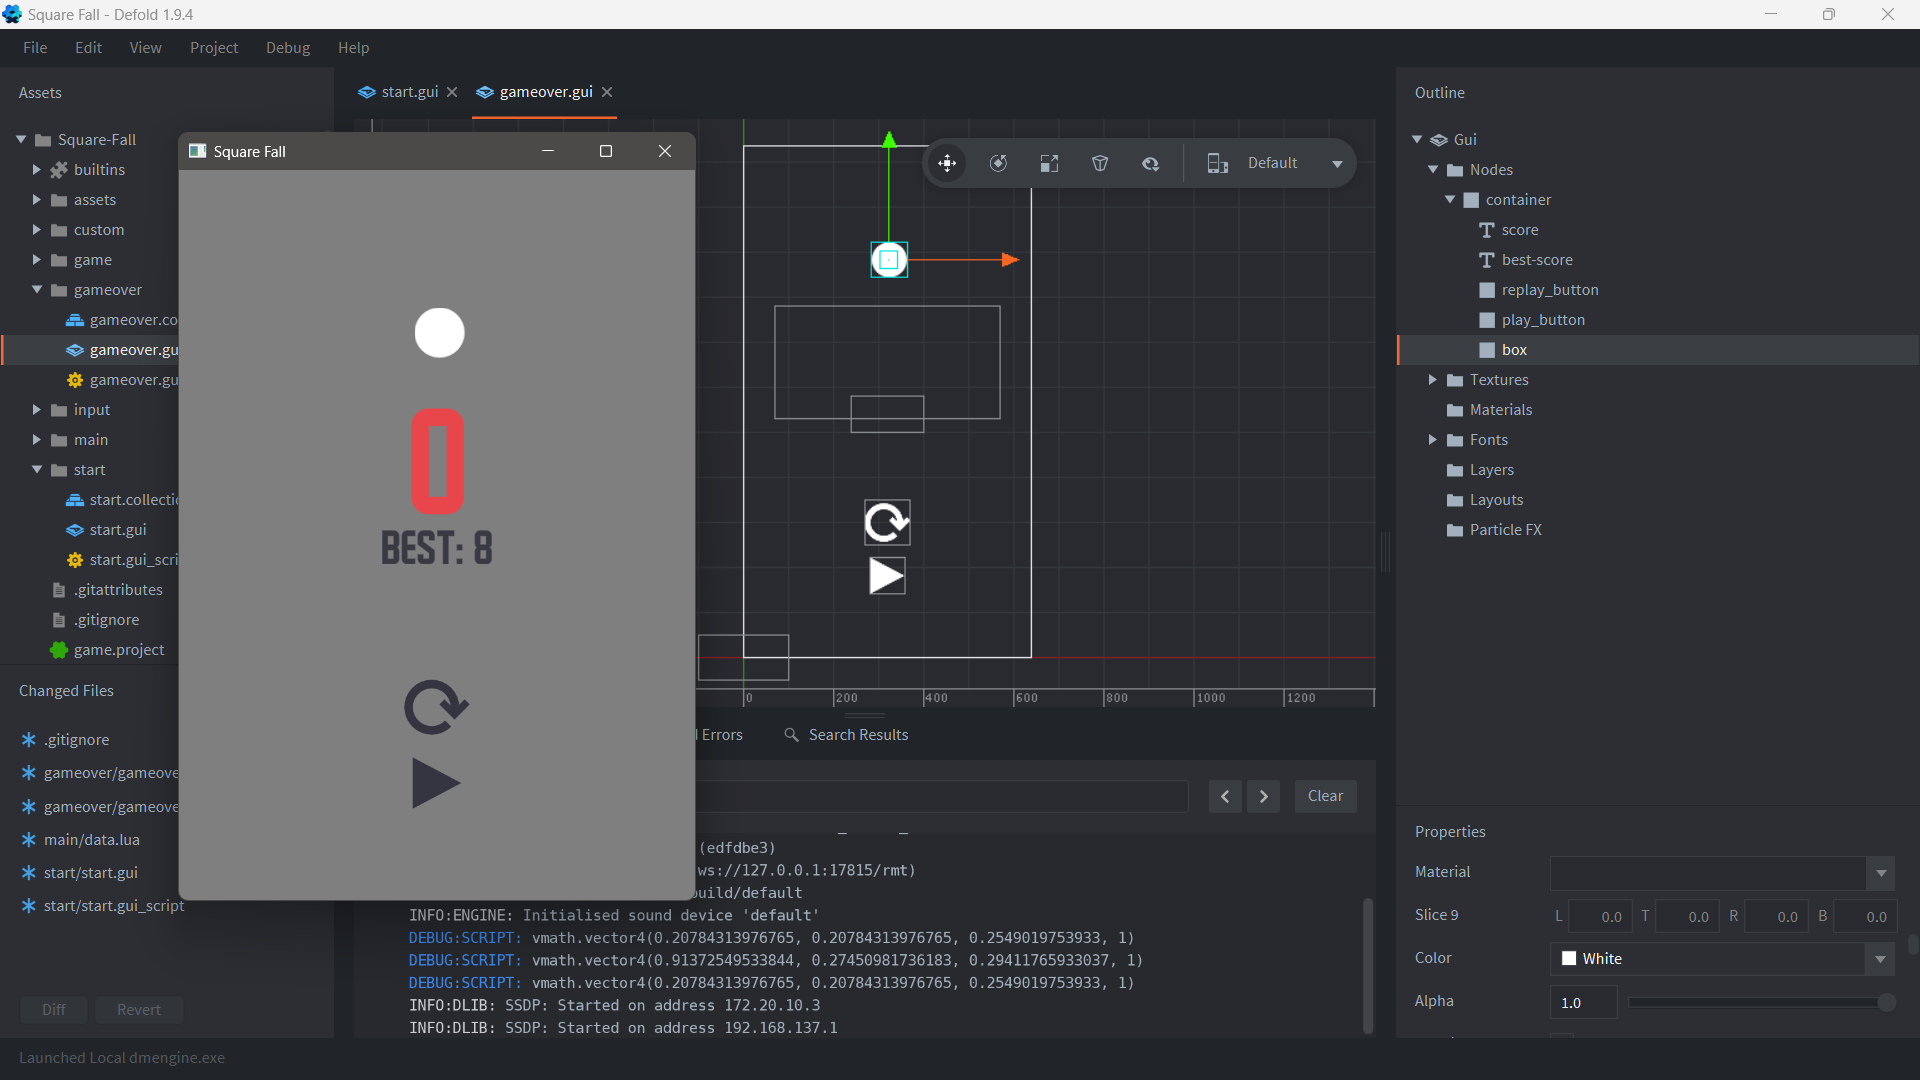
Task: Select the box node in the Outline
Action: coord(1514,350)
